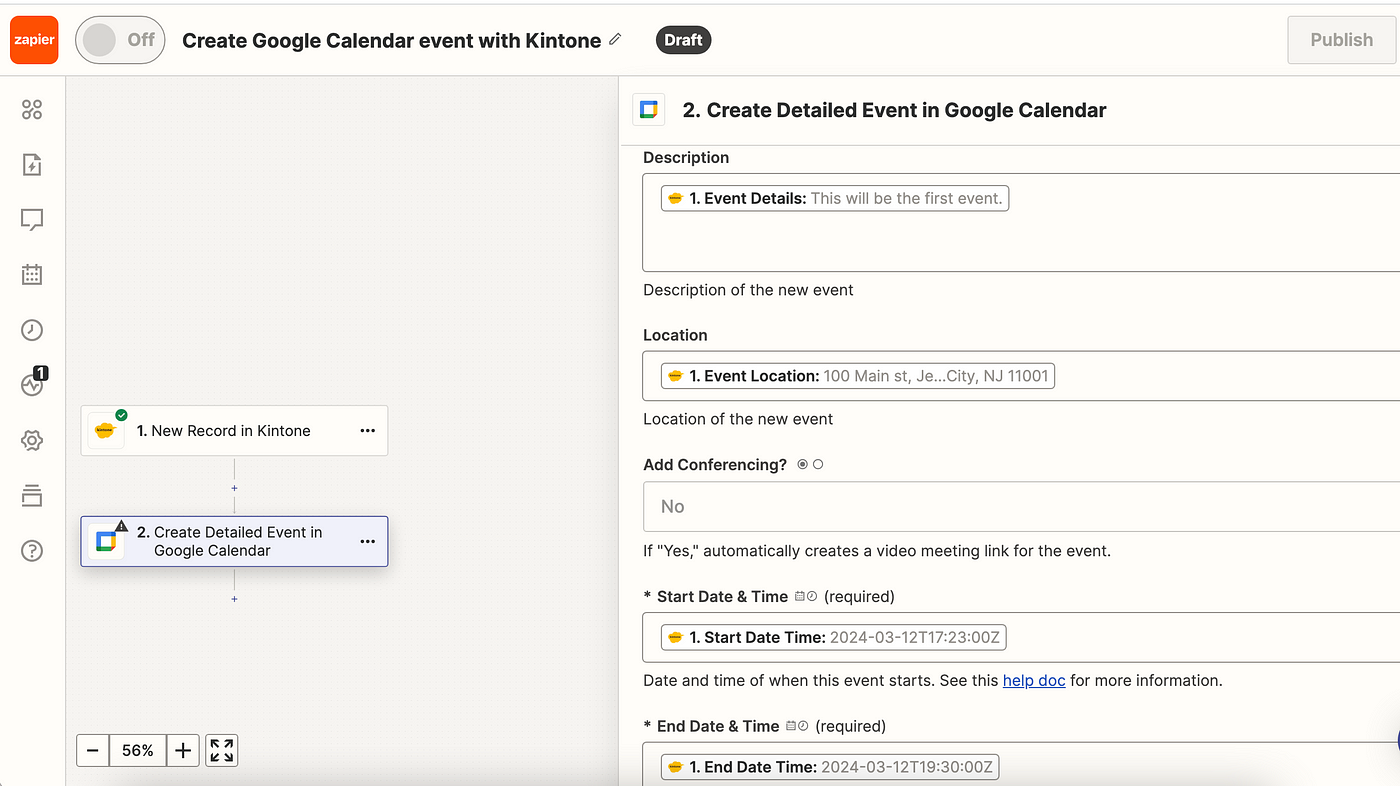Click the Start Date & Time input field

pos(1020,637)
